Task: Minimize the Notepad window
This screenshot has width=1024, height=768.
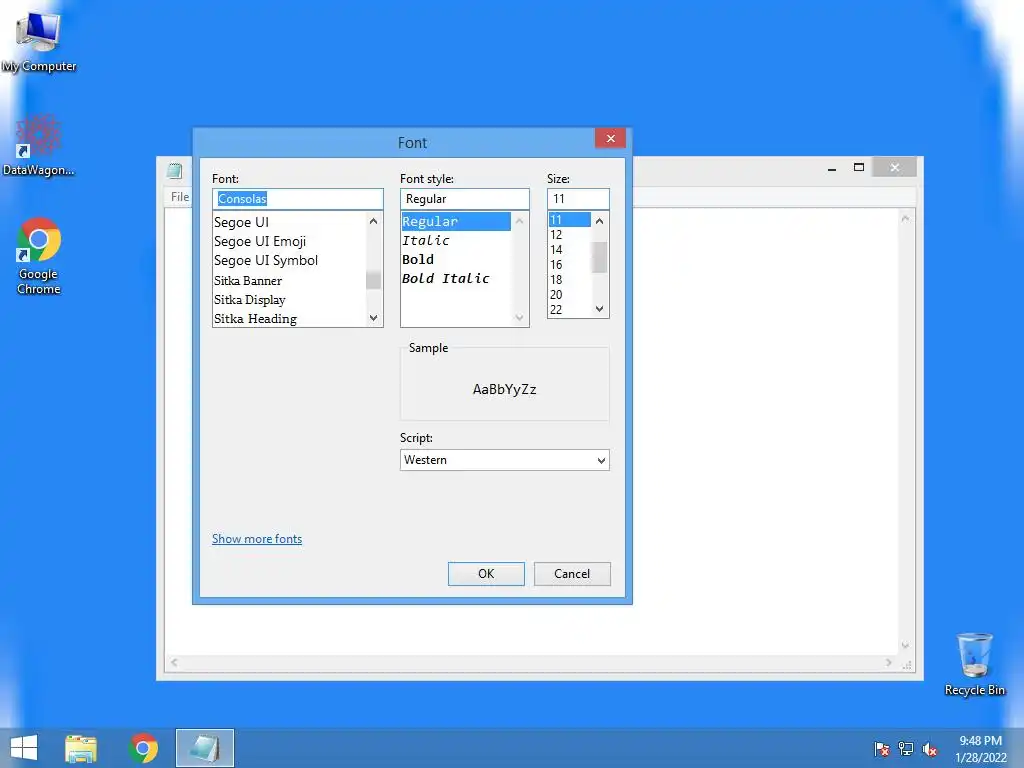Action: [x=832, y=168]
